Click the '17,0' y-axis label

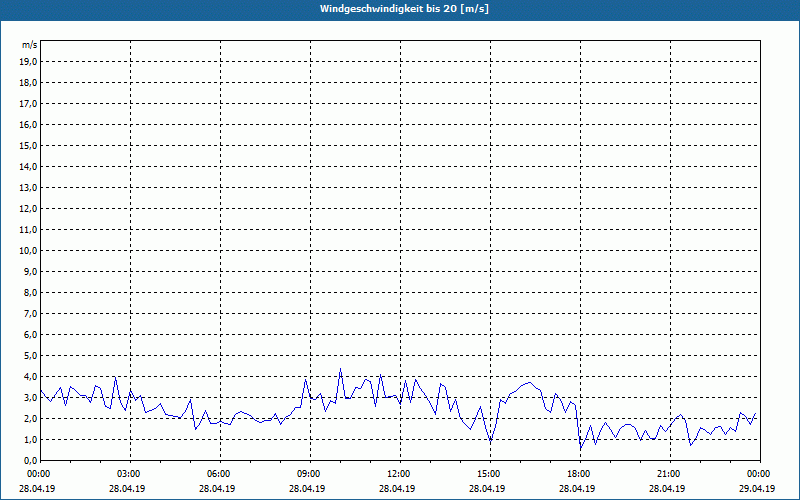pos(29,104)
